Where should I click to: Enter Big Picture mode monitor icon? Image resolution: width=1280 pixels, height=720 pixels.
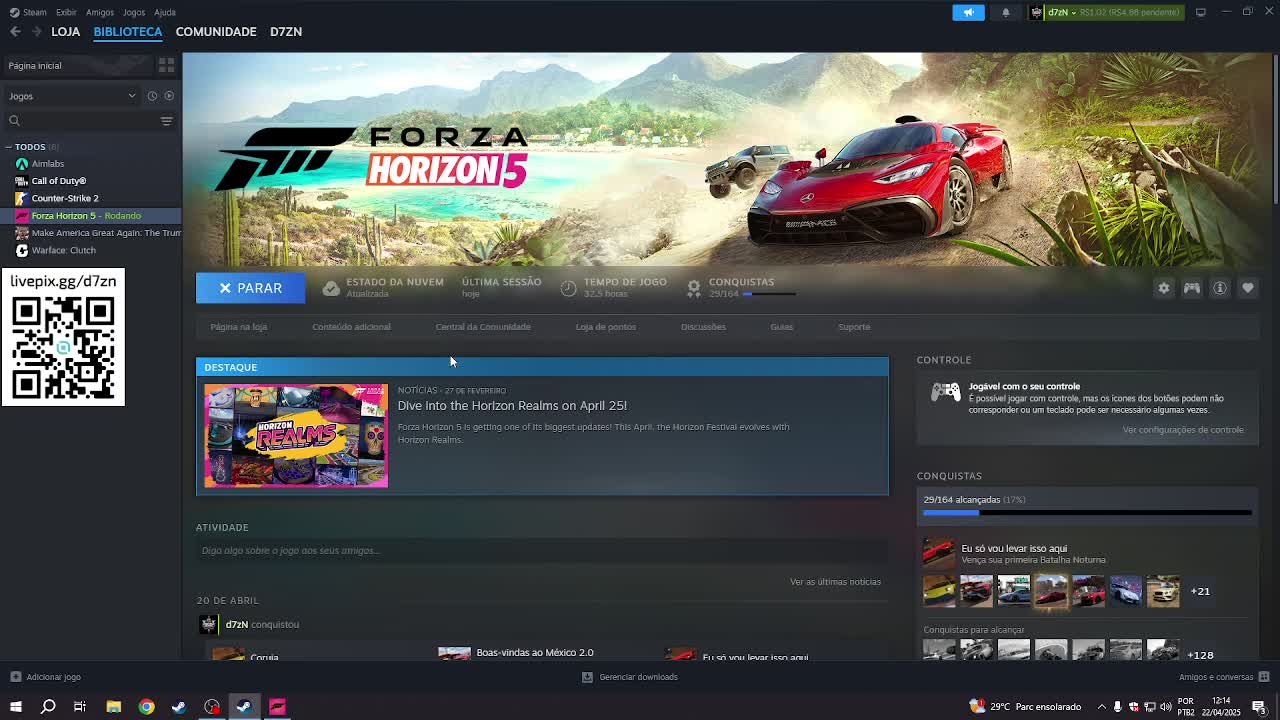pos(1200,12)
